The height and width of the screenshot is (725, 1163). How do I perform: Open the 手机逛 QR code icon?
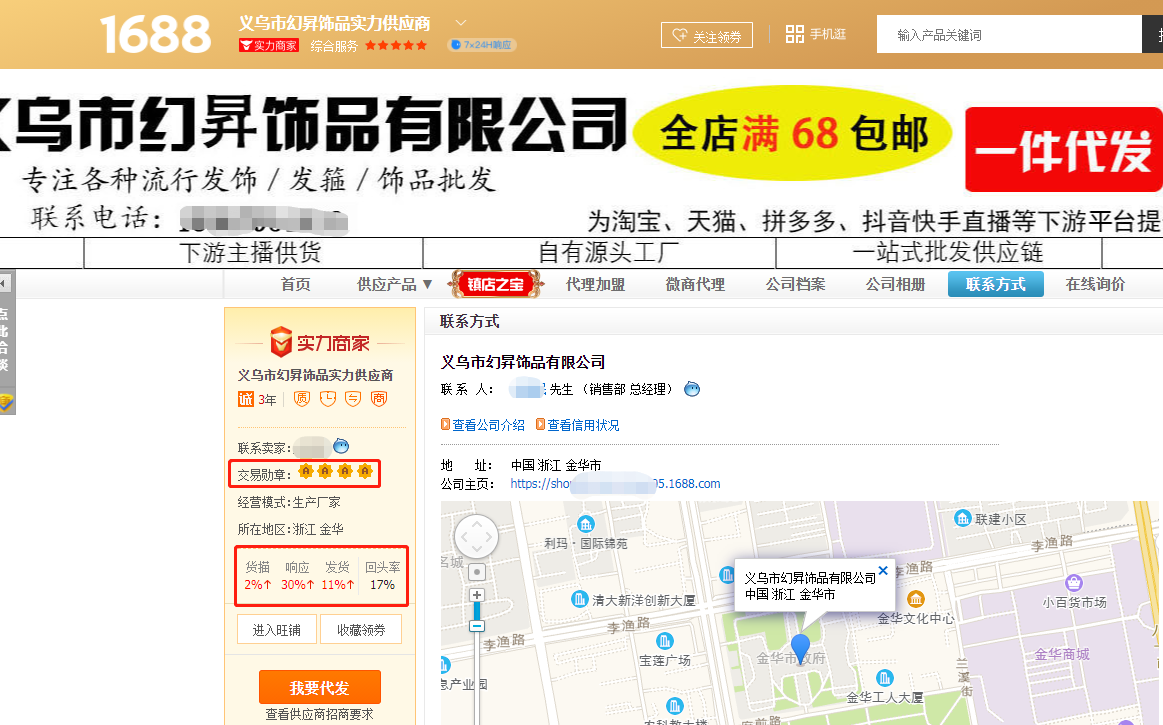point(794,34)
